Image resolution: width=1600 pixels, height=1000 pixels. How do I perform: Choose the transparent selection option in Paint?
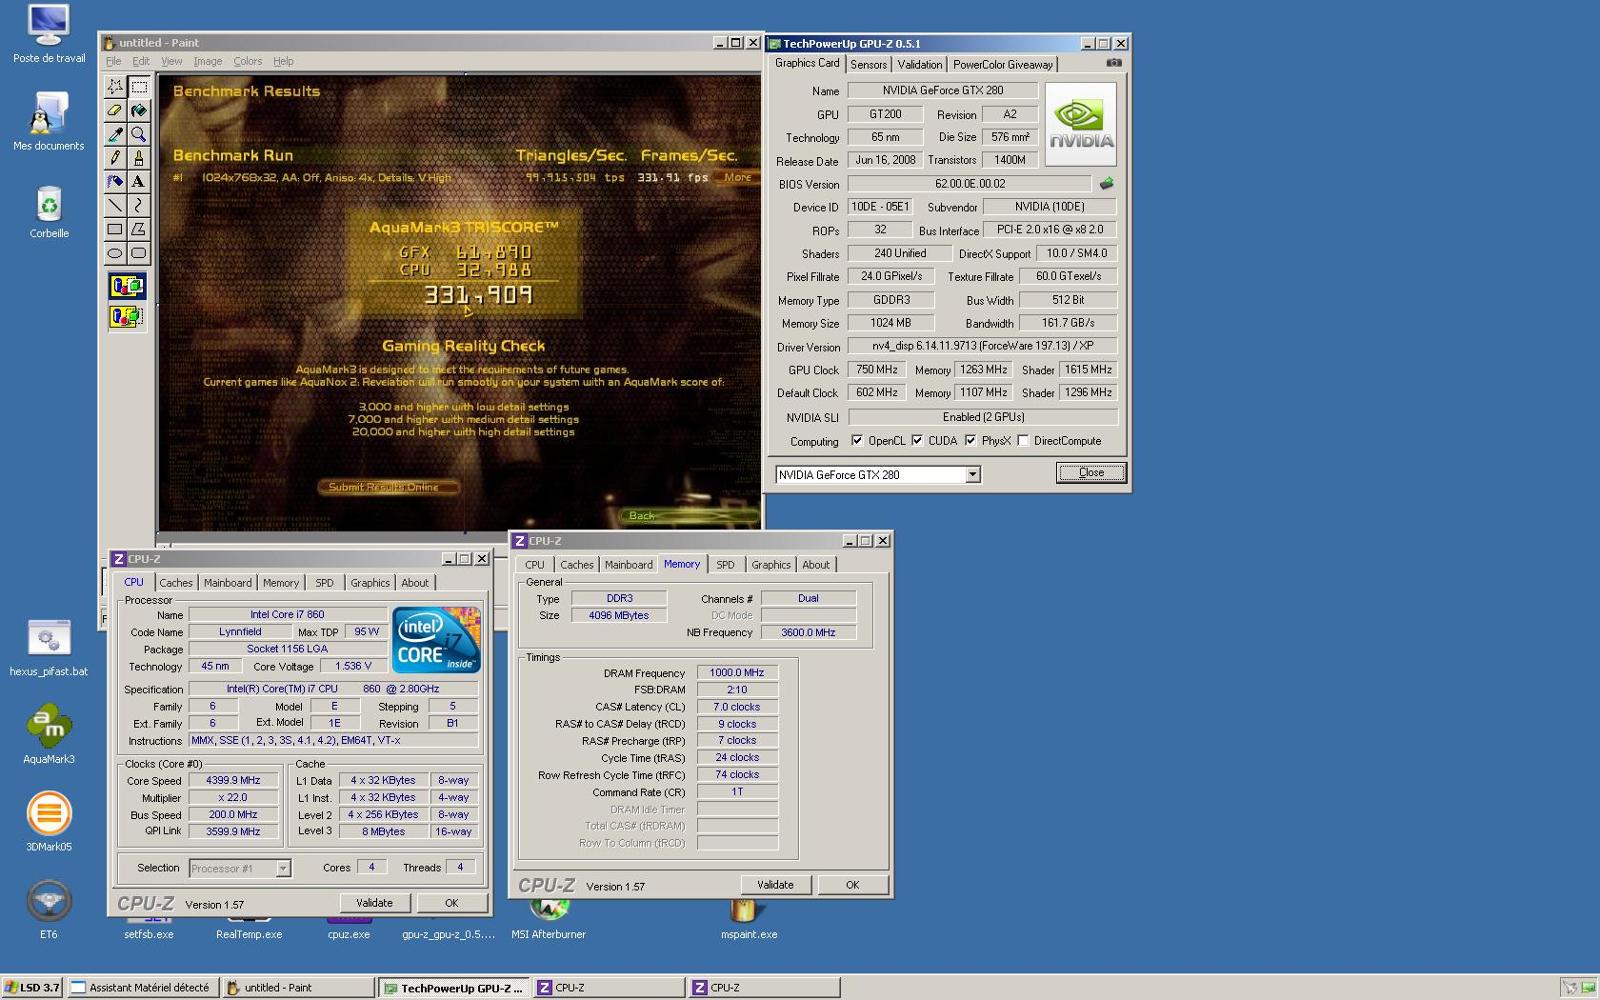tap(127, 317)
